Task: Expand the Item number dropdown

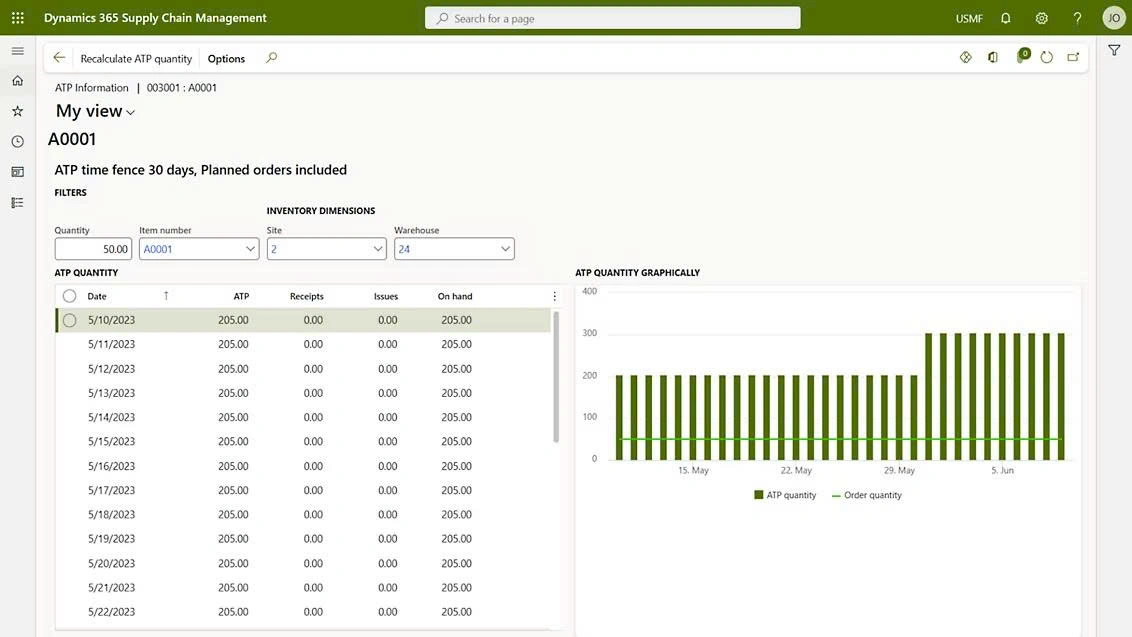Action: tap(250, 249)
